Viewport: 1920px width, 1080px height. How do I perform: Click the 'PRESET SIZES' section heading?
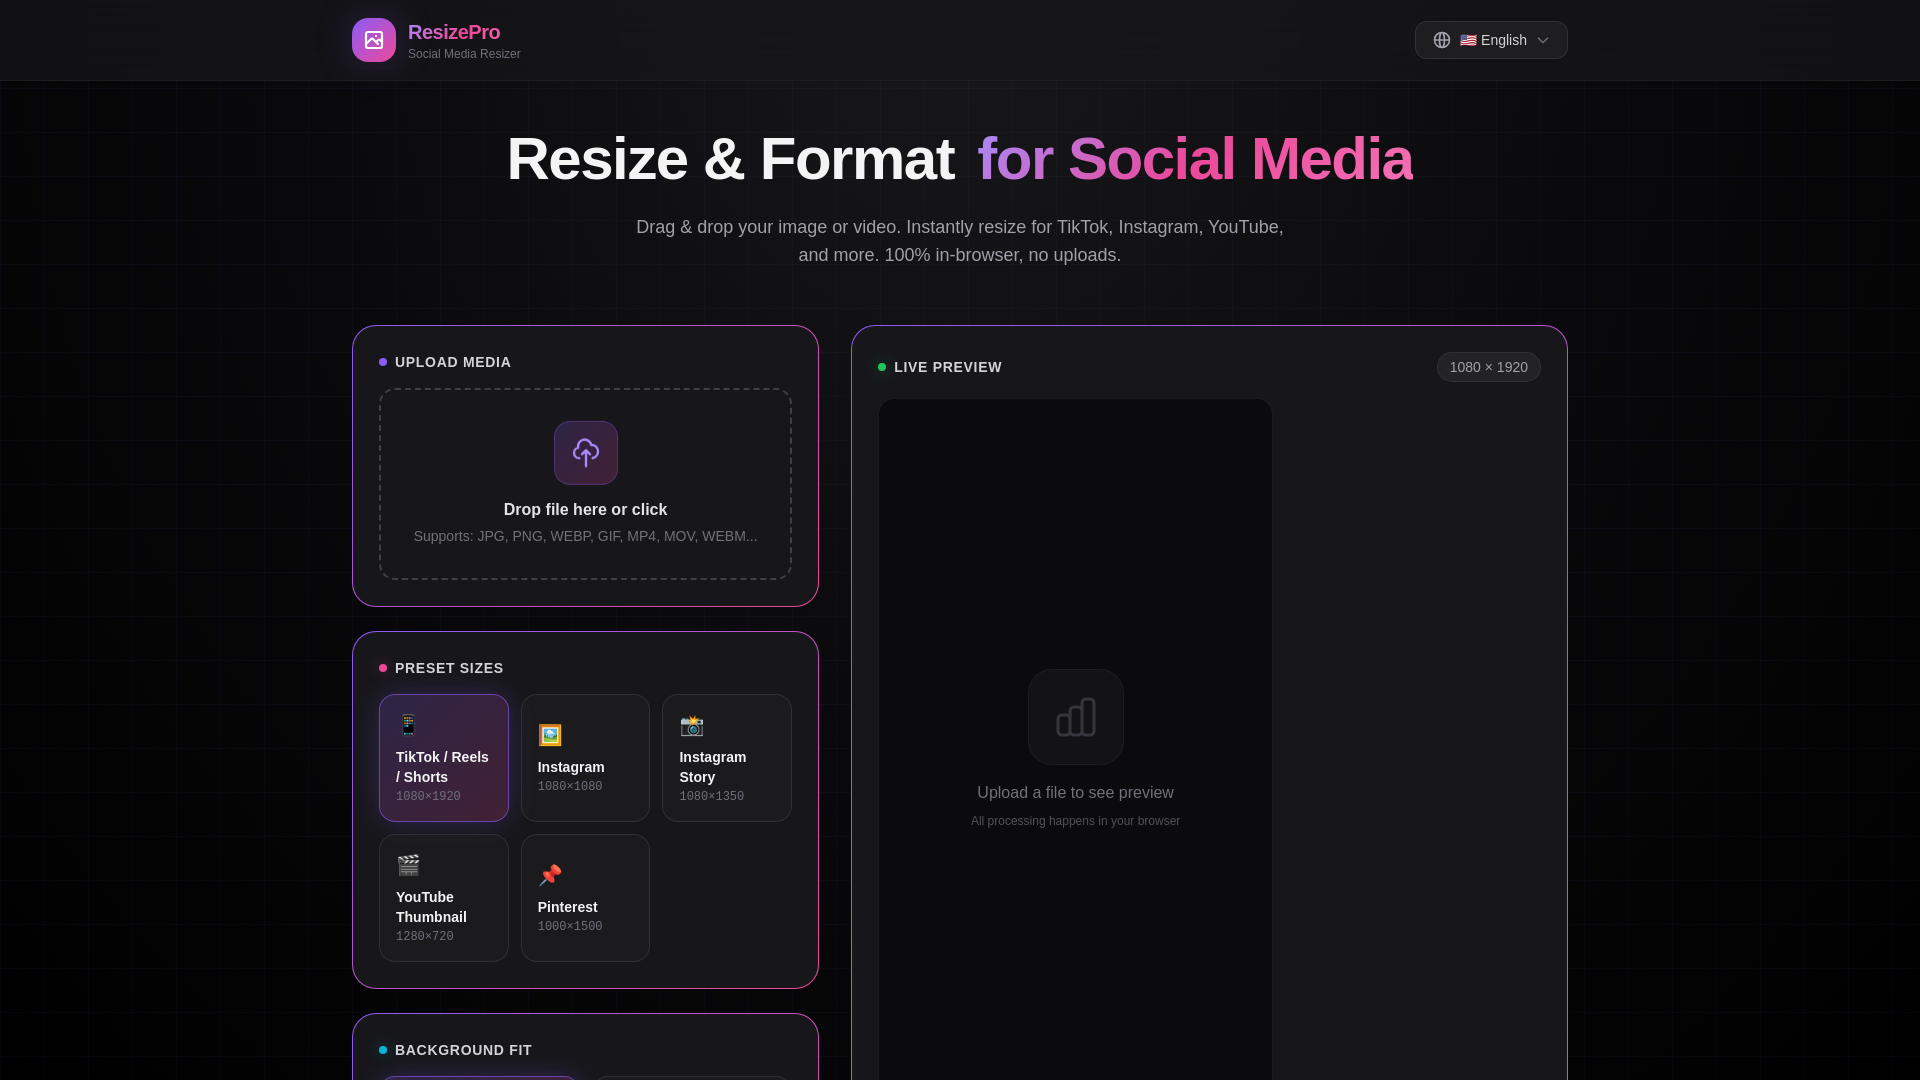(x=449, y=668)
